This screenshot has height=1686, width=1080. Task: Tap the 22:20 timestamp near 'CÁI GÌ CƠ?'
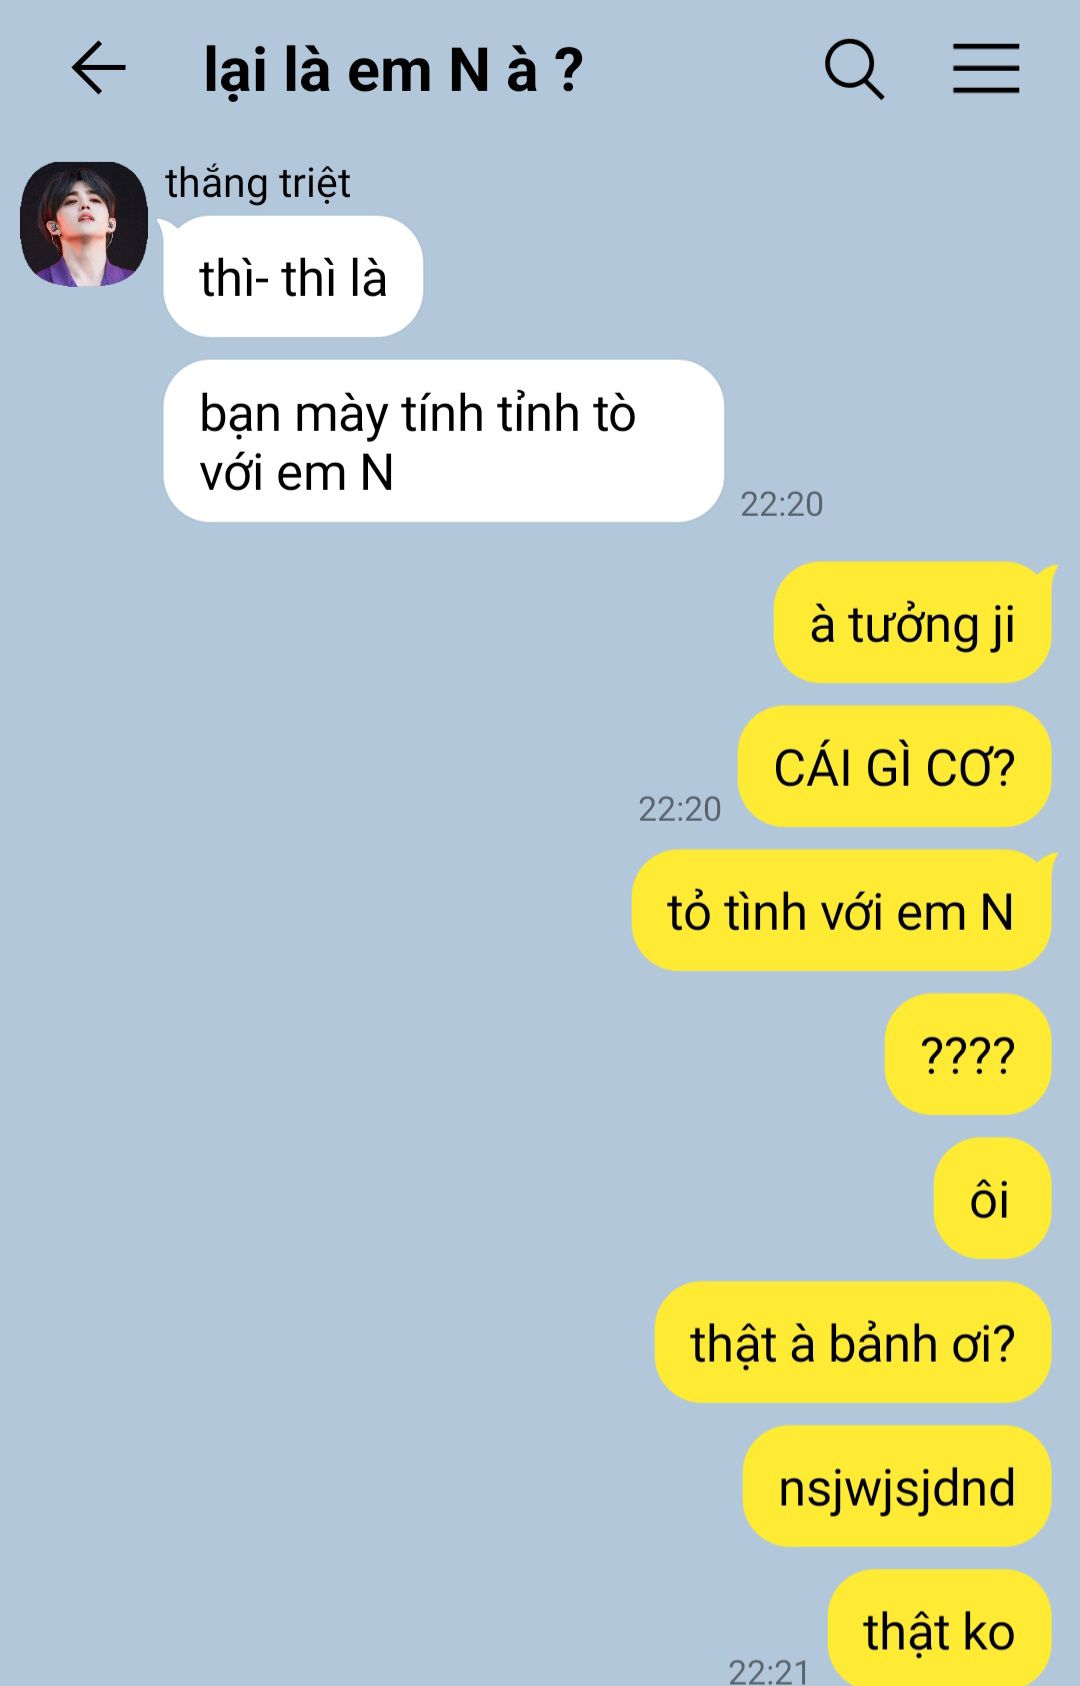[x=680, y=809]
